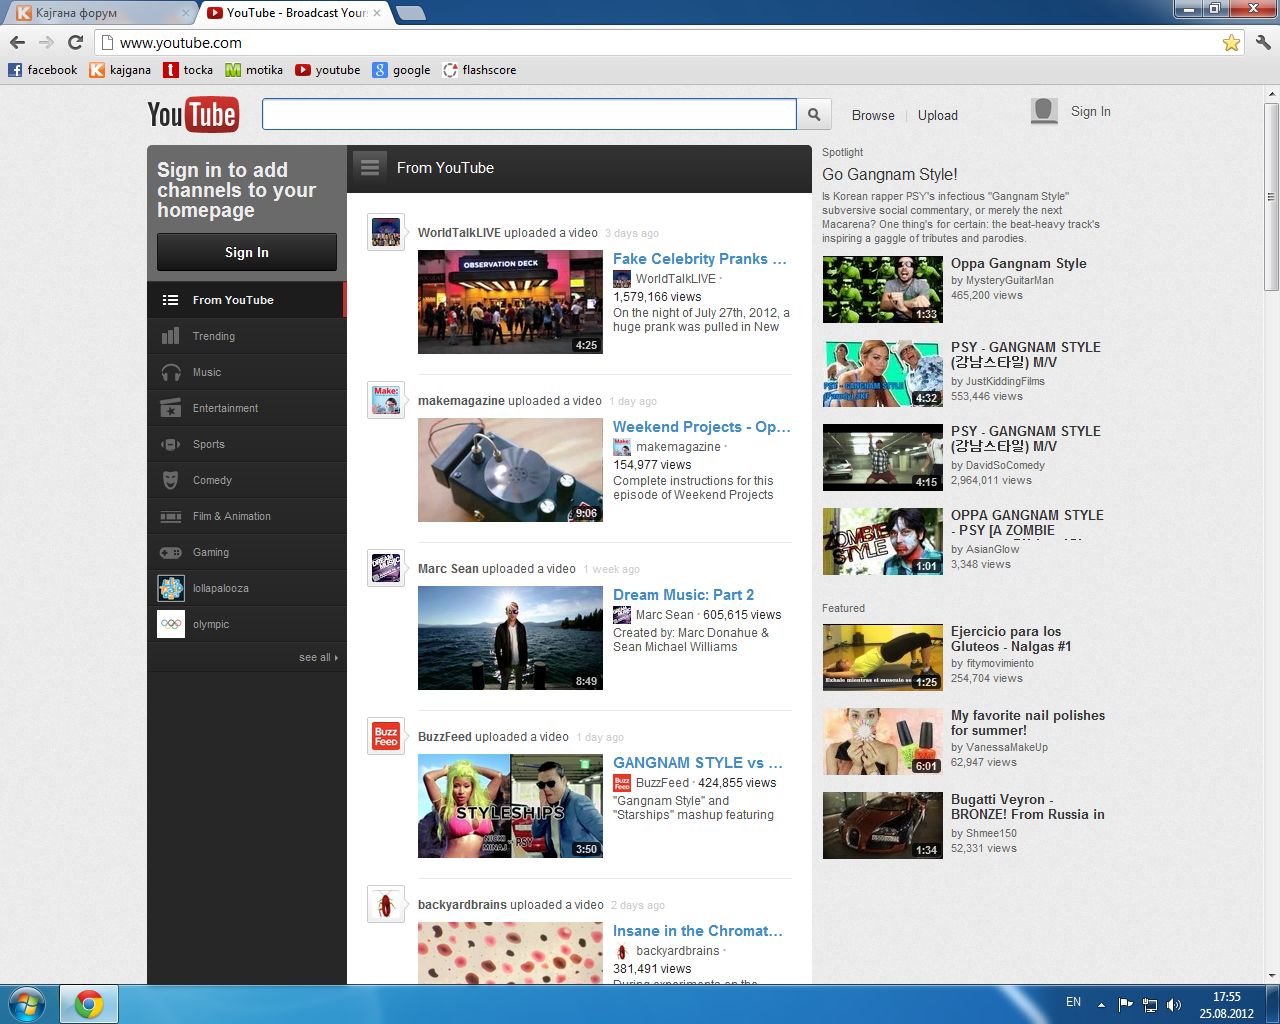Open the Upload link in header

(937, 115)
